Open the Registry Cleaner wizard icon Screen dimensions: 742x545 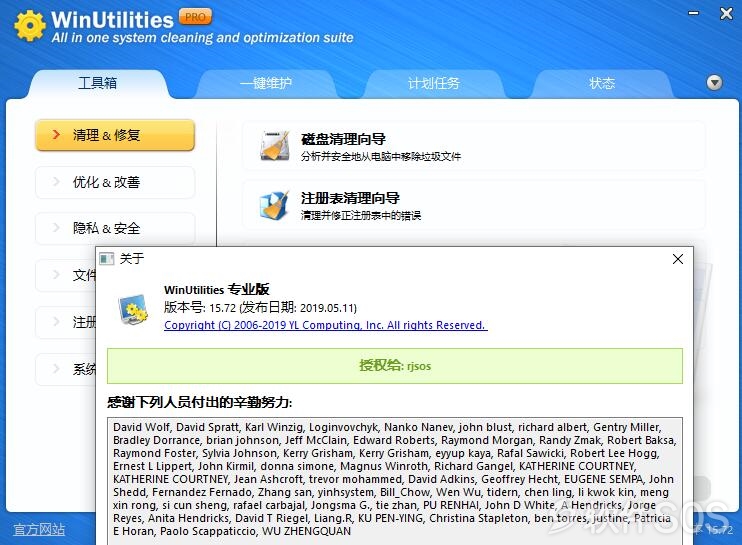[274, 205]
